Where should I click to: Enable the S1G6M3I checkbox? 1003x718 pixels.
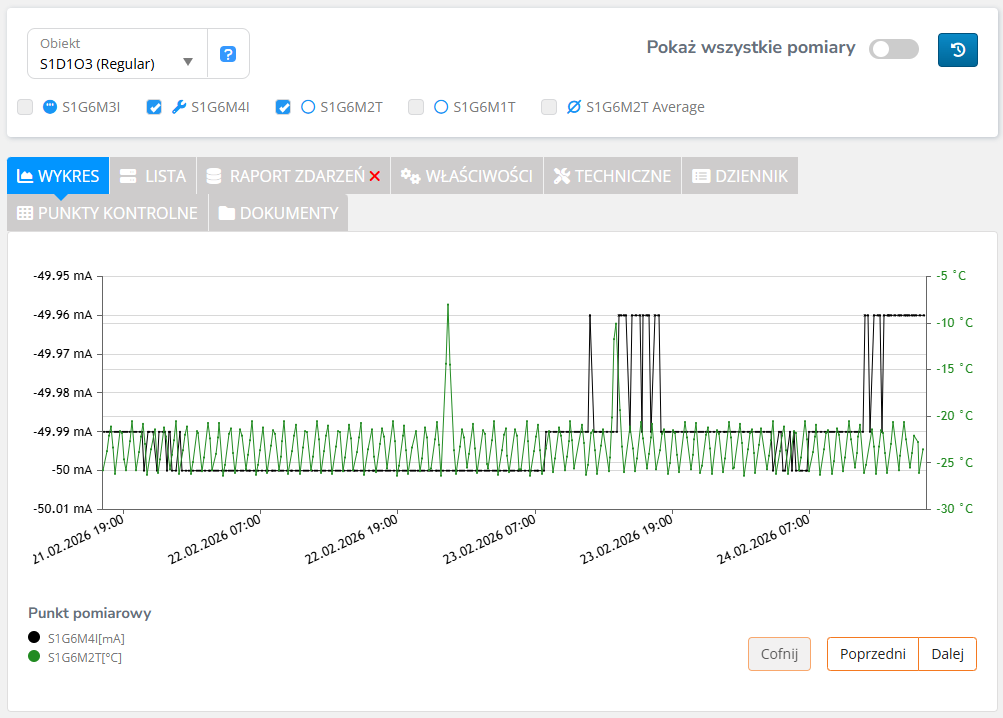pyautogui.click(x=25, y=107)
